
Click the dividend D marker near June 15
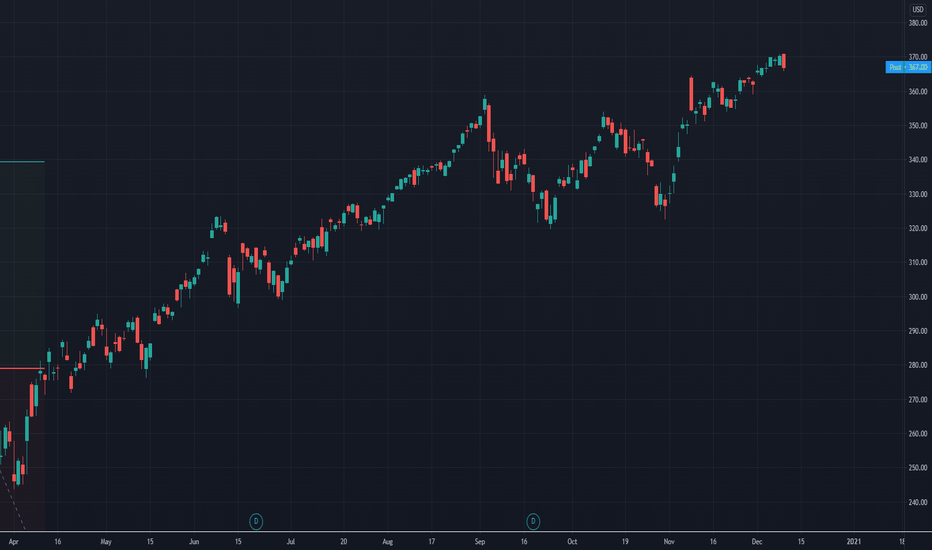[256, 521]
